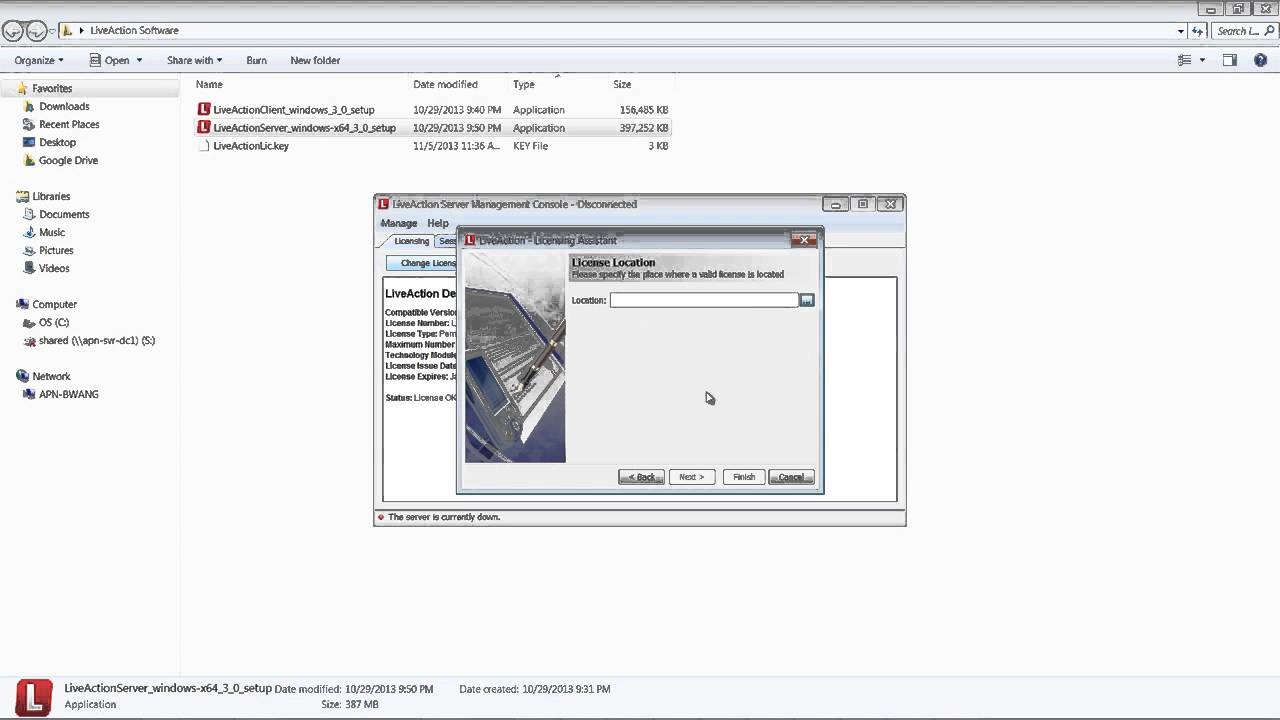Click the LiveActionServer setup file icon
Screen dimensions: 1280x720
coord(204,128)
